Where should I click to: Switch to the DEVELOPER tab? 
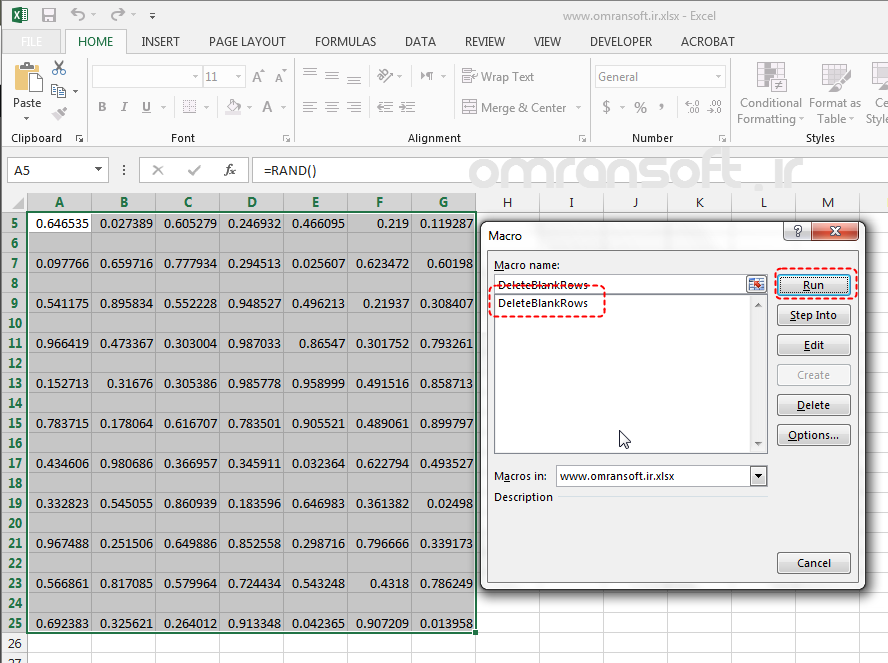(x=621, y=42)
